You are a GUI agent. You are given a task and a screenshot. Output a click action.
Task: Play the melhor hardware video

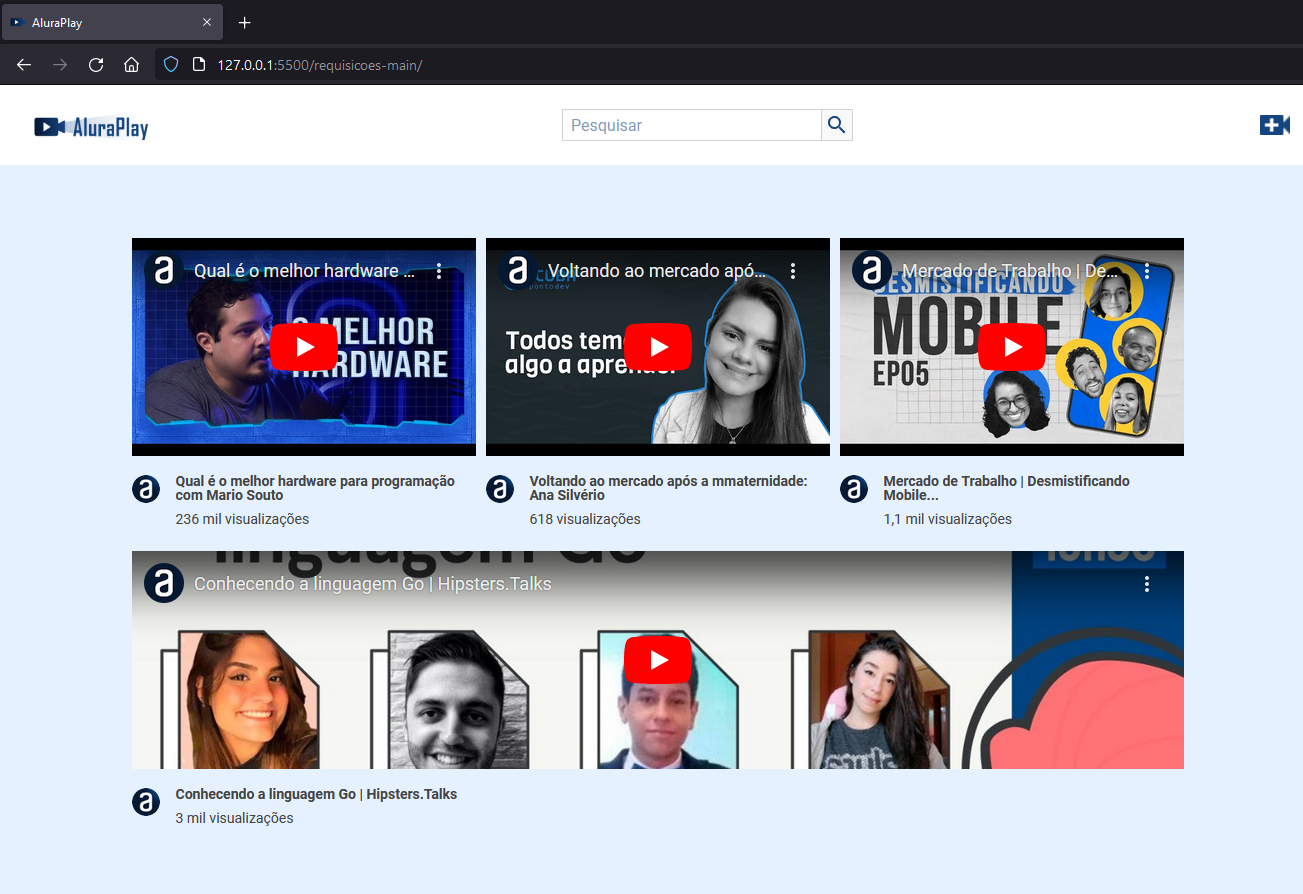click(304, 347)
